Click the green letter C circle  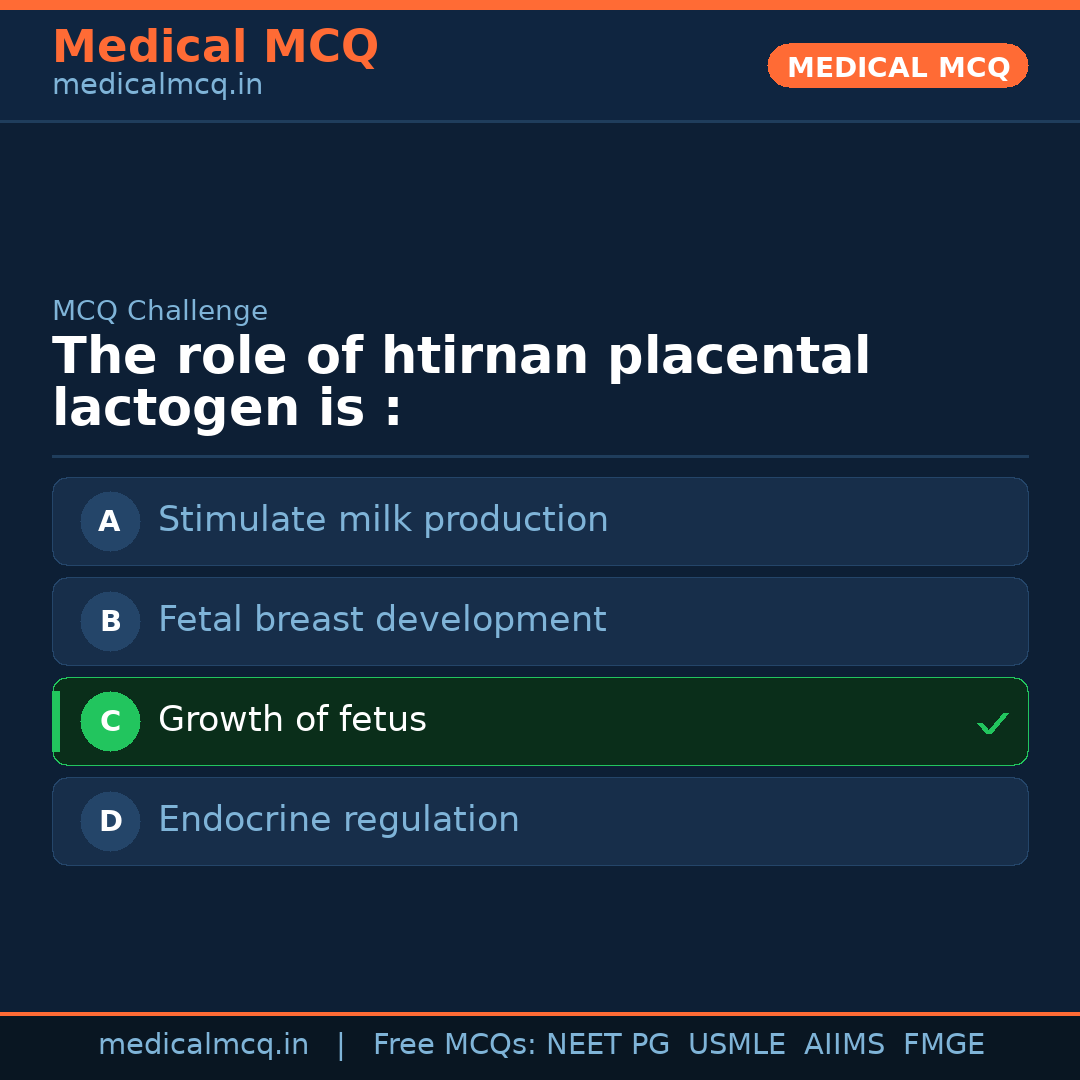click(x=110, y=721)
